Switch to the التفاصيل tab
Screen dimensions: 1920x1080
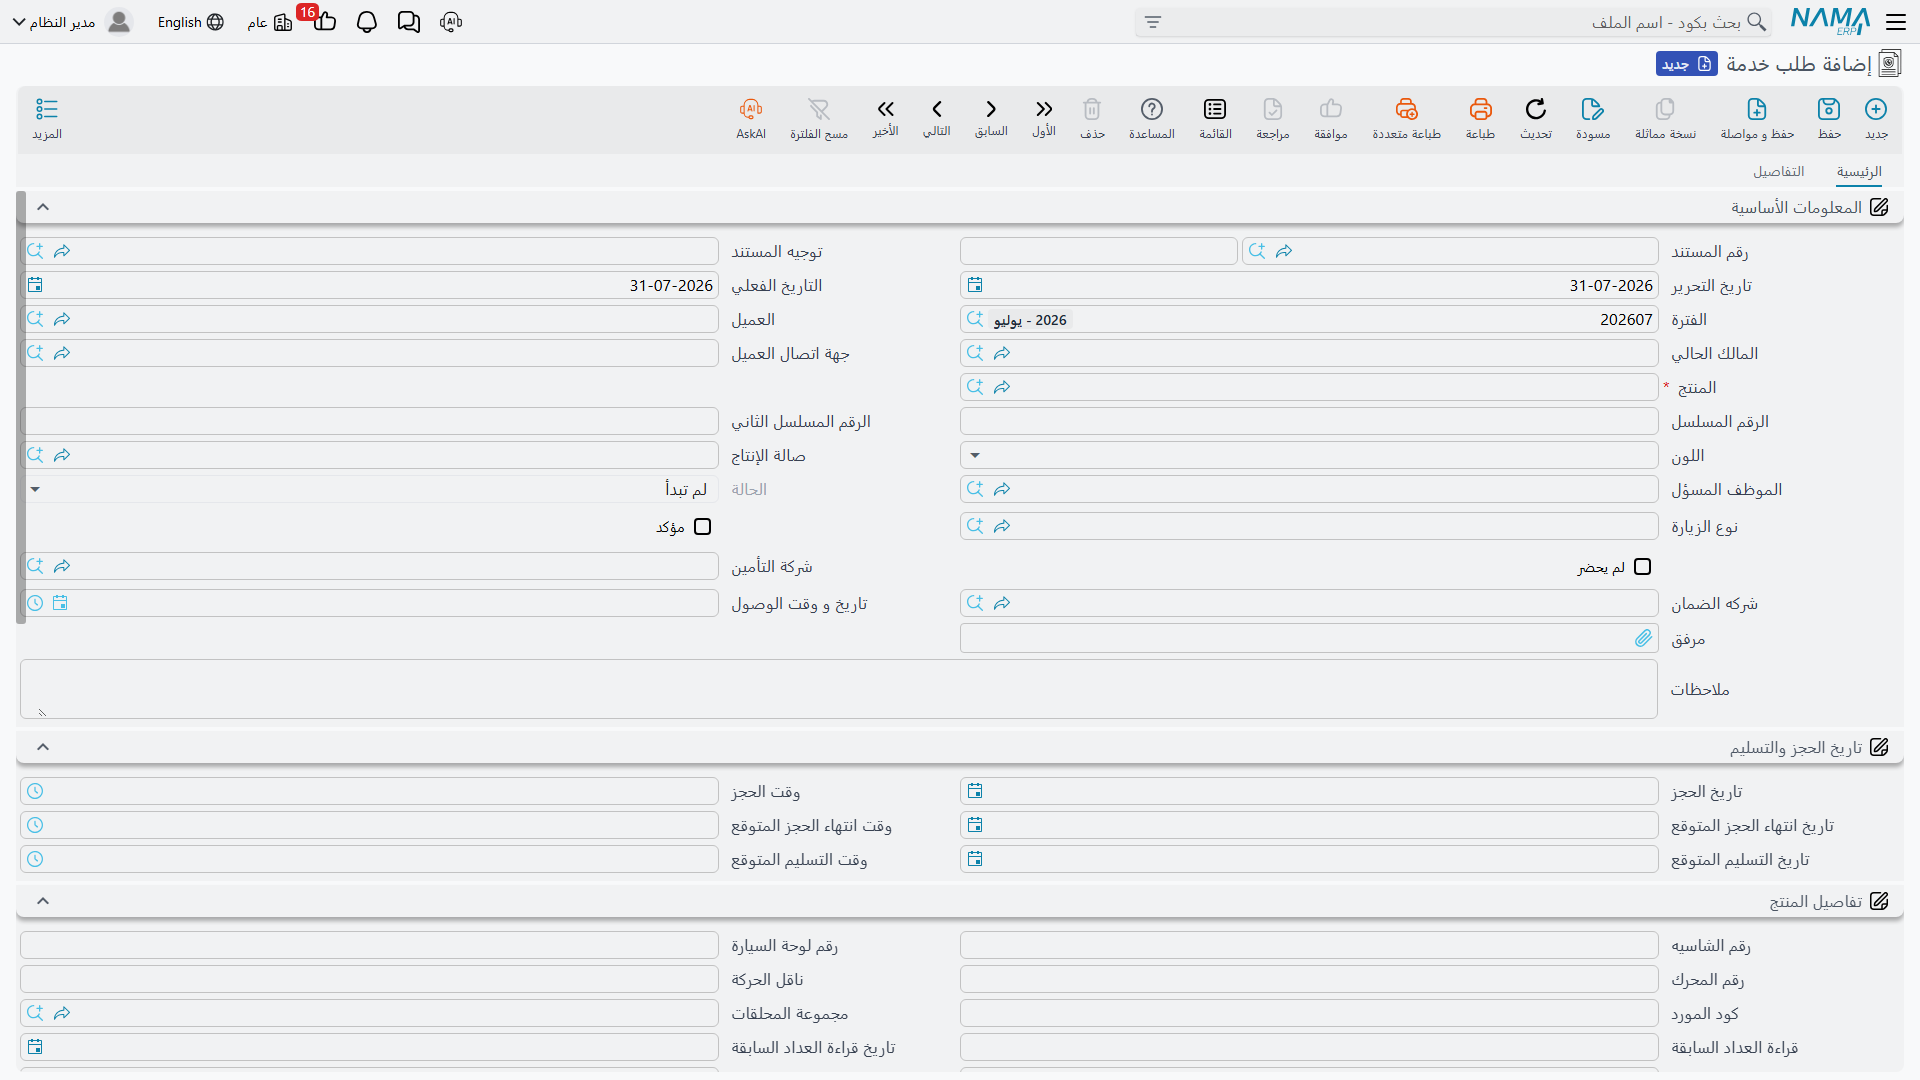(x=1778, y=172)
